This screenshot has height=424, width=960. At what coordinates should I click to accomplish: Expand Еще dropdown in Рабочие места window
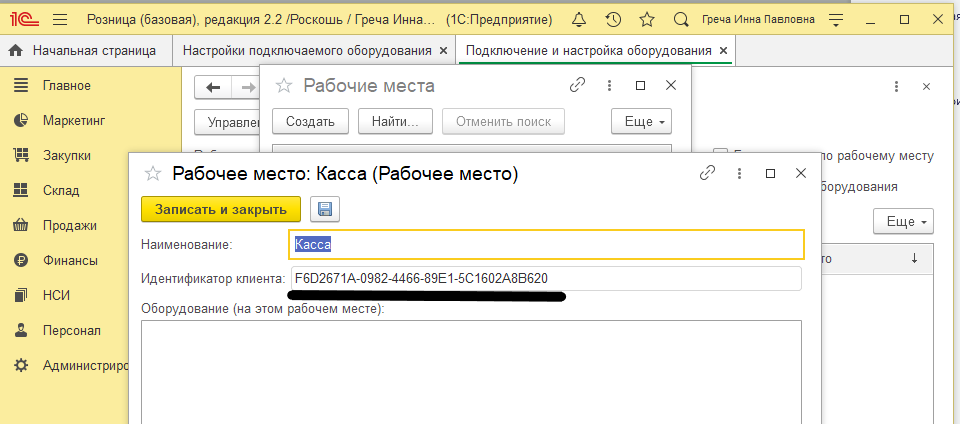tap(642, 121)
